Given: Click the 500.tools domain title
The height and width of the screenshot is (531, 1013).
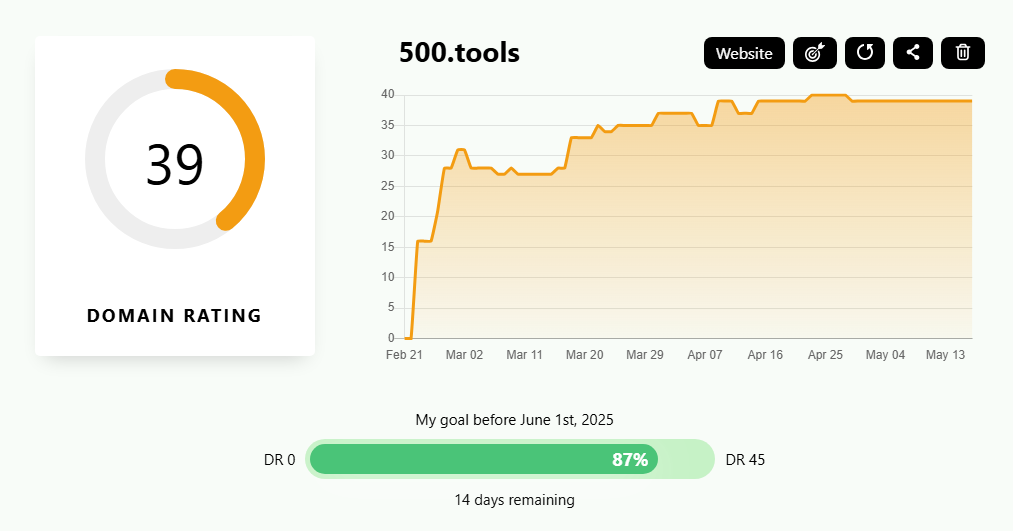Looking at the screenshot, I should coord(459,53).
